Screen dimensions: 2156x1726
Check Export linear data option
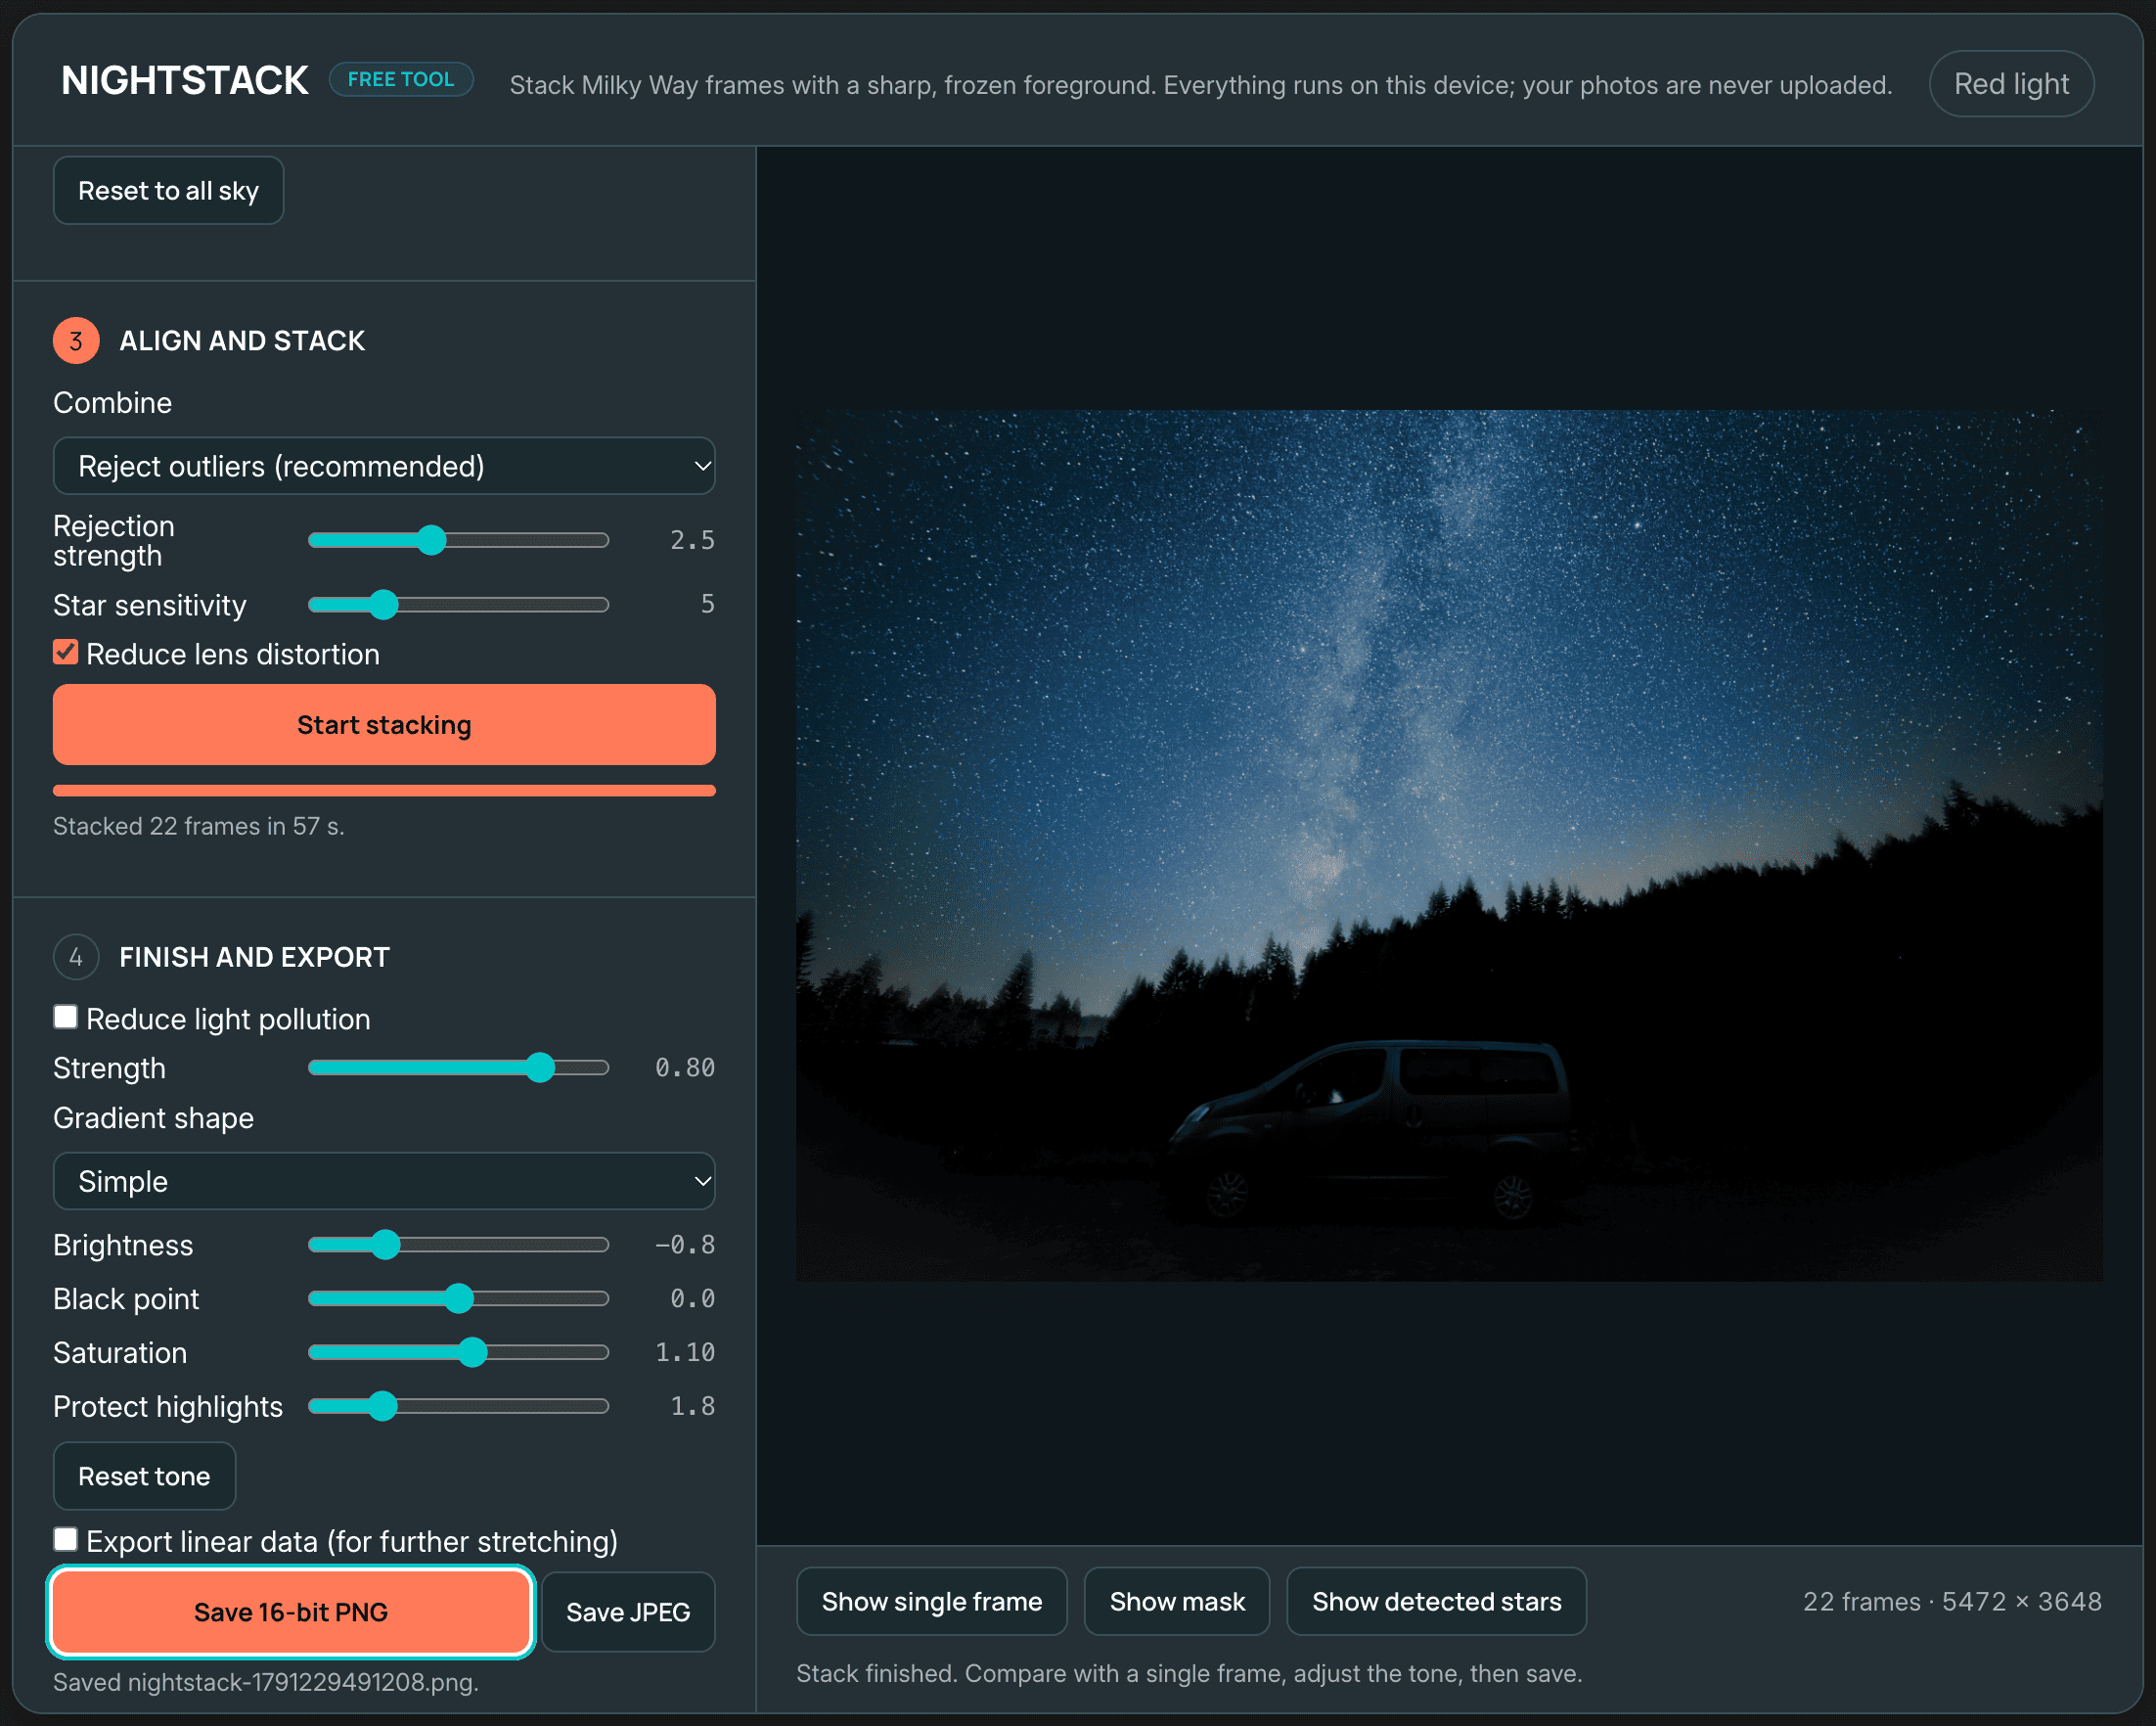65,1539
